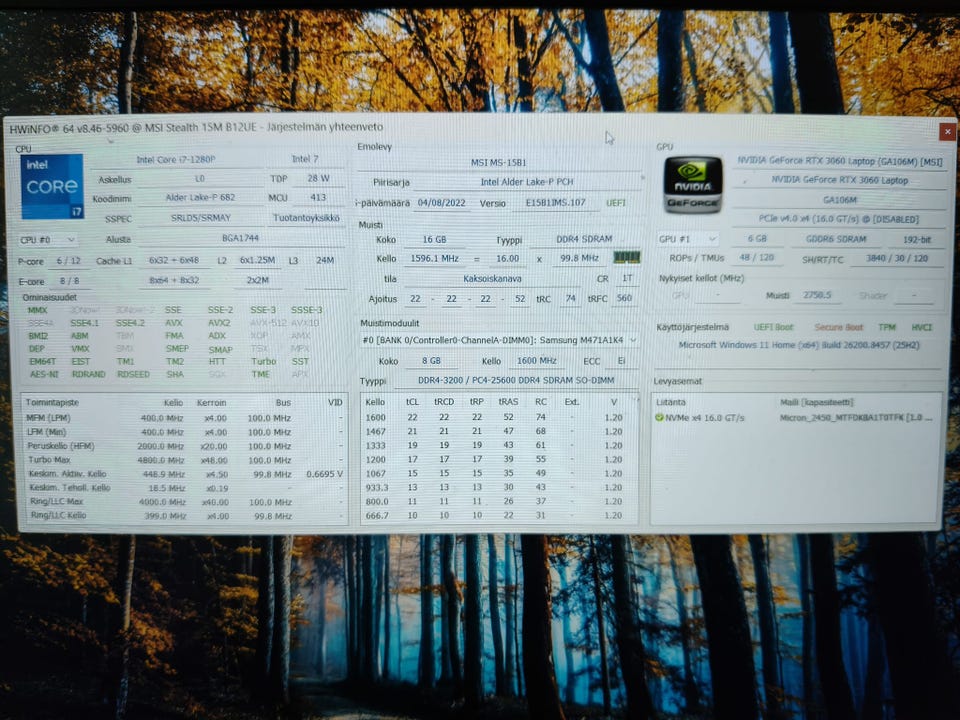Click the Microsoft Windows 11 Home build text
Screen dimensions: 960x720
tap(798, 345)
